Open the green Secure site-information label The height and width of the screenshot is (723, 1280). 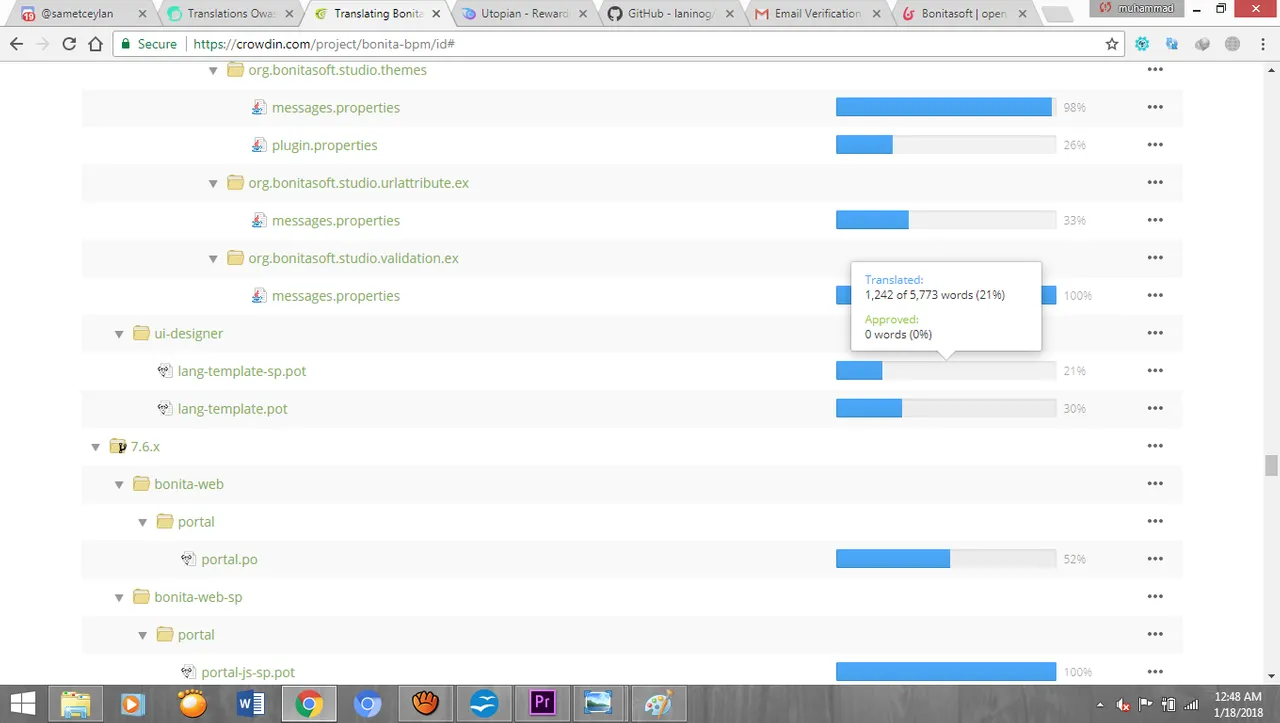click(x=148, y=44)
